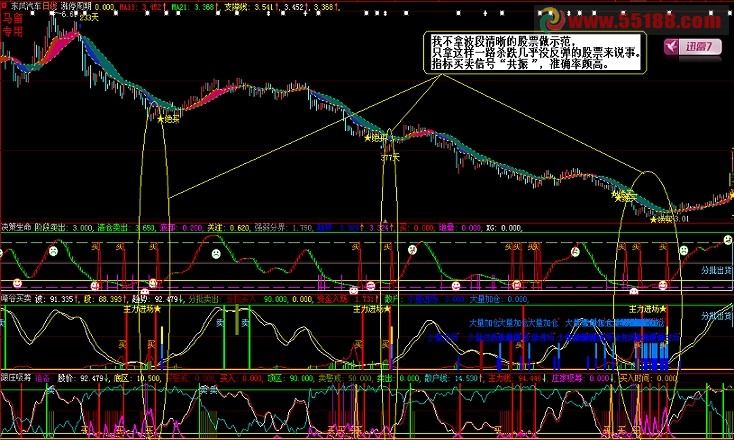This screenshot has height=440, width=734.
Task: Click the 清仓卖出: 3.650 value
Action: pos(125,227)
